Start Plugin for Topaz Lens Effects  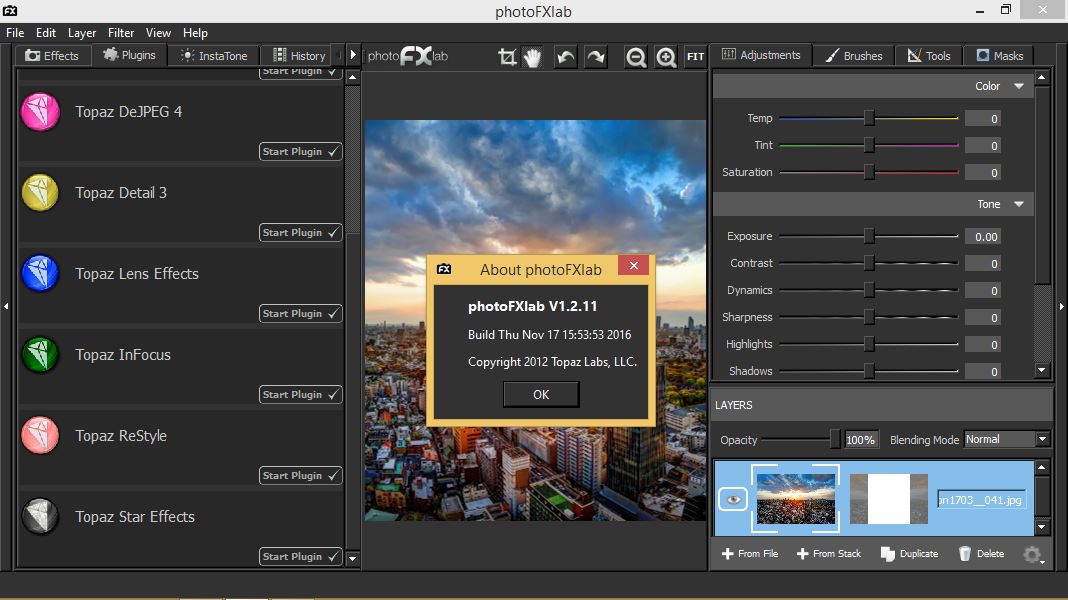pyautogui.click(x=300, y=313)
